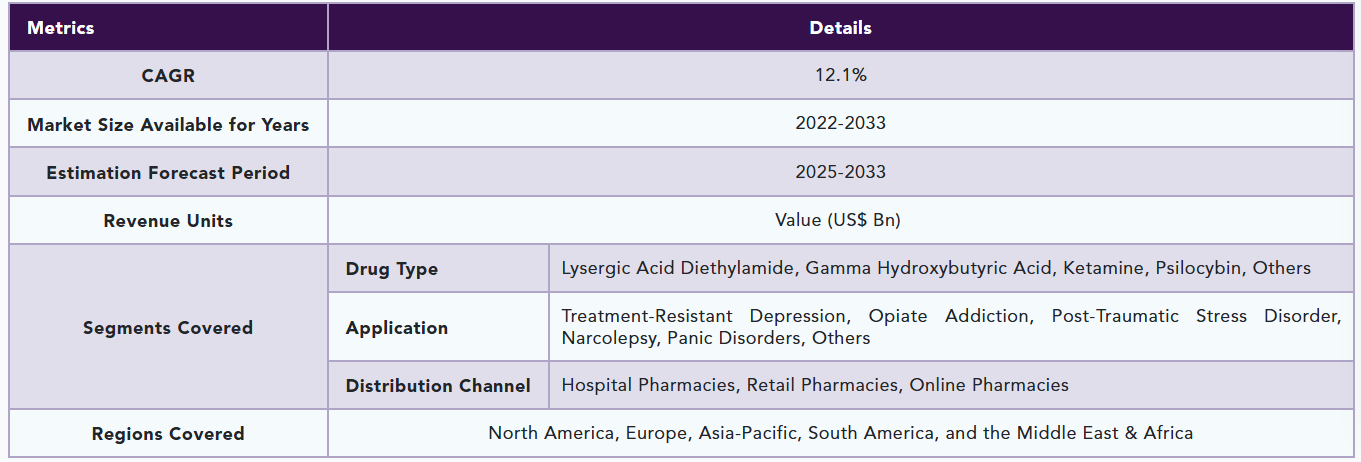Select the Revenue Units label
The height and width of the screenshot is (462, 1361).
coord(168,220)
